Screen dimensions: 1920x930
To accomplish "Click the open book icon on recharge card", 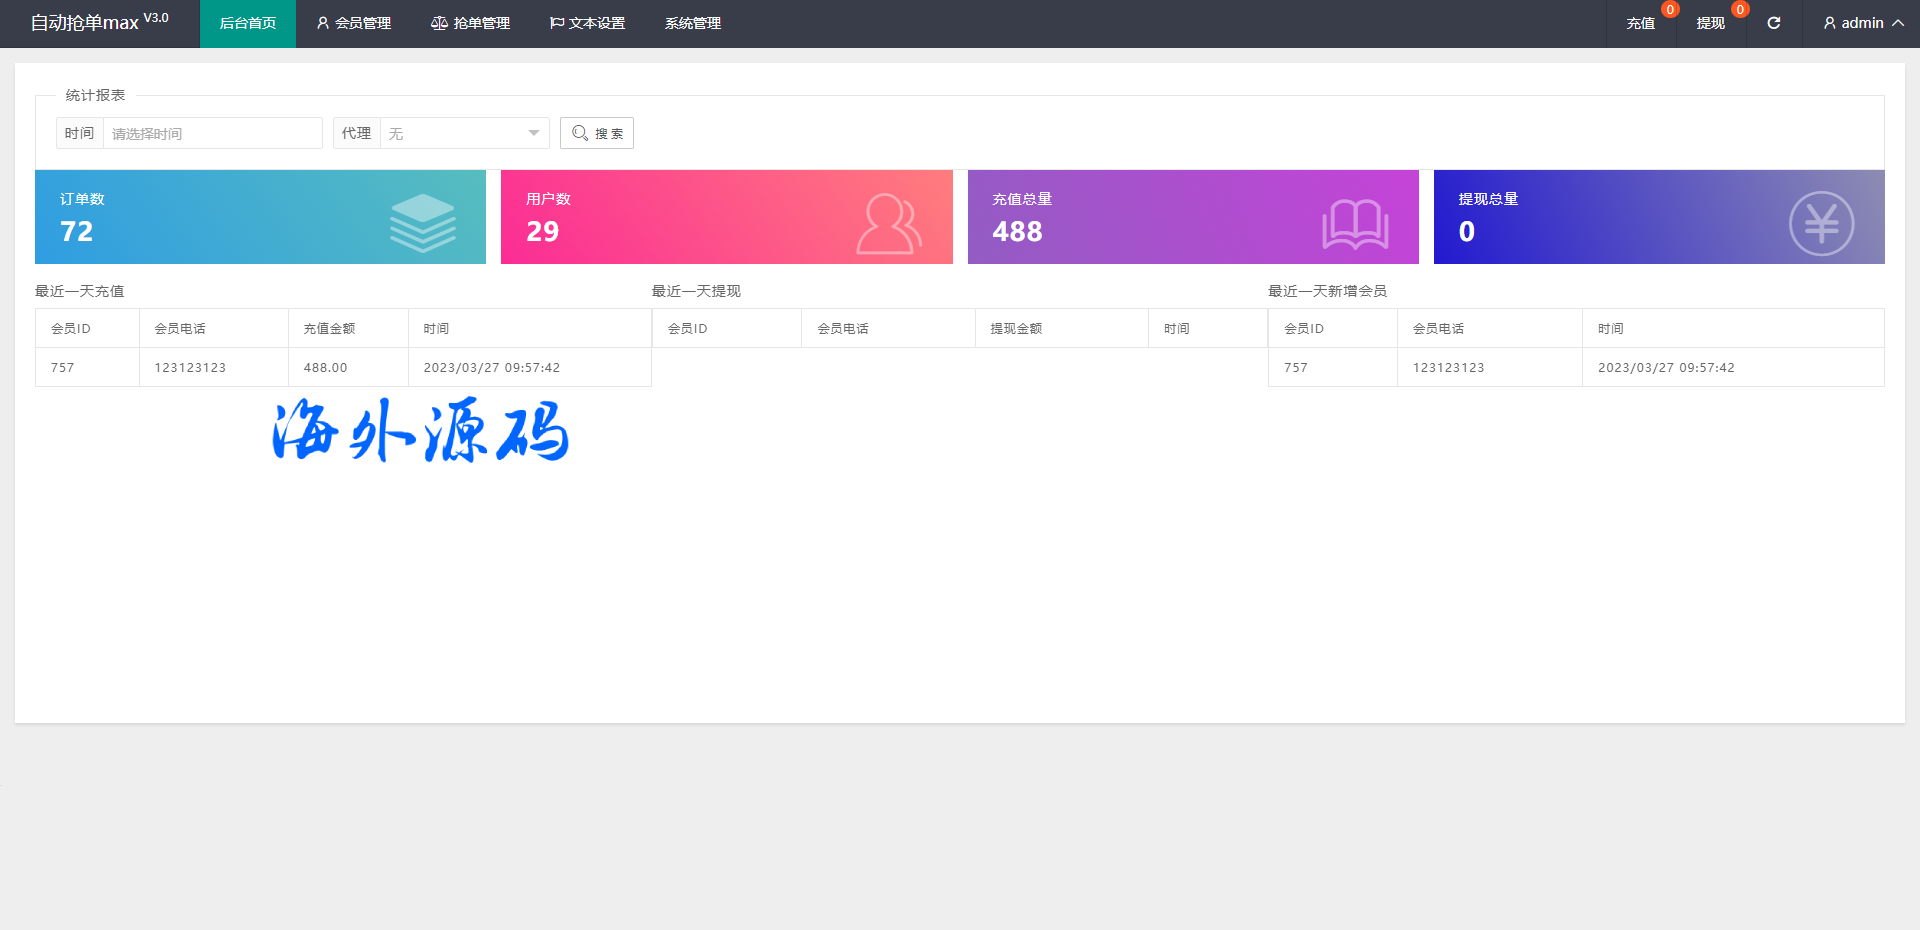I will [x=1355, y=224].
